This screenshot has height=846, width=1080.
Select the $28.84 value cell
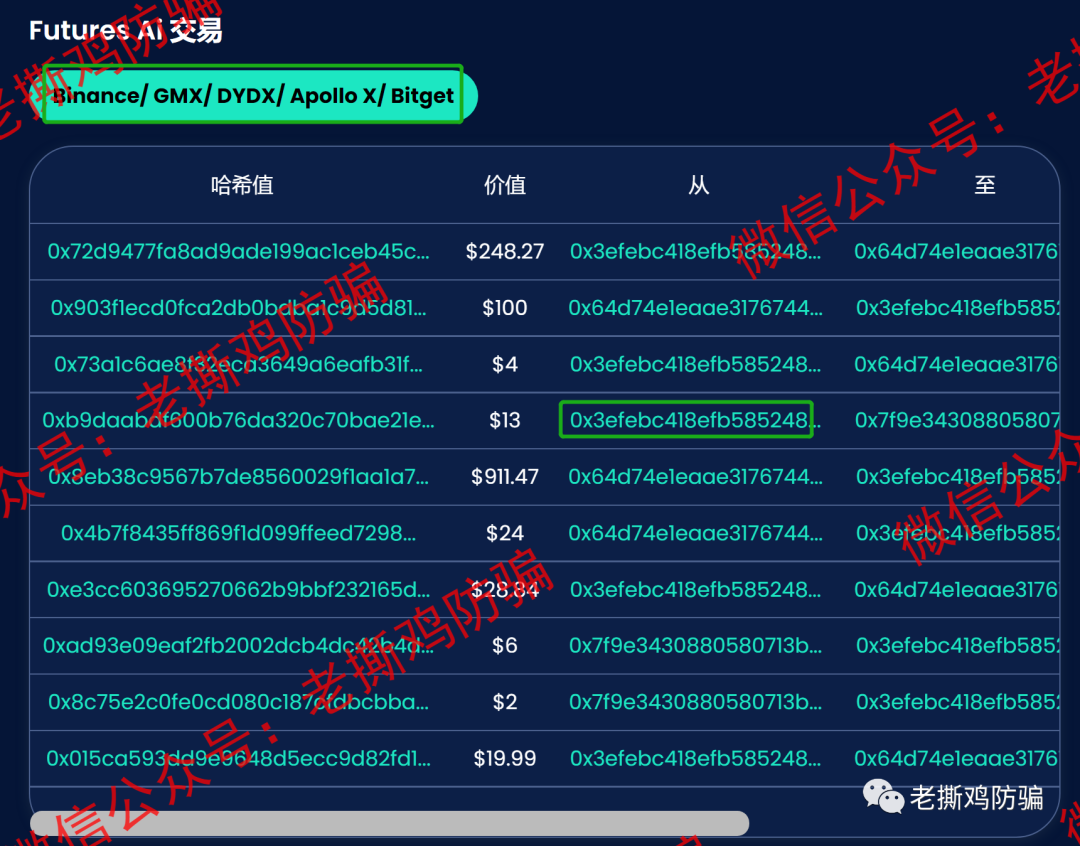click(x=505, y=590)
